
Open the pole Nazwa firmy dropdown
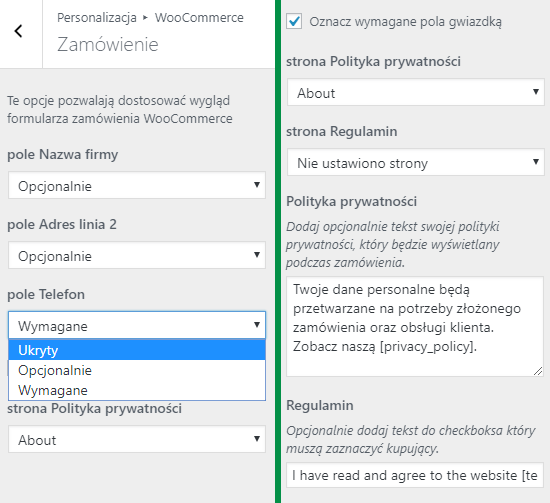137,185
